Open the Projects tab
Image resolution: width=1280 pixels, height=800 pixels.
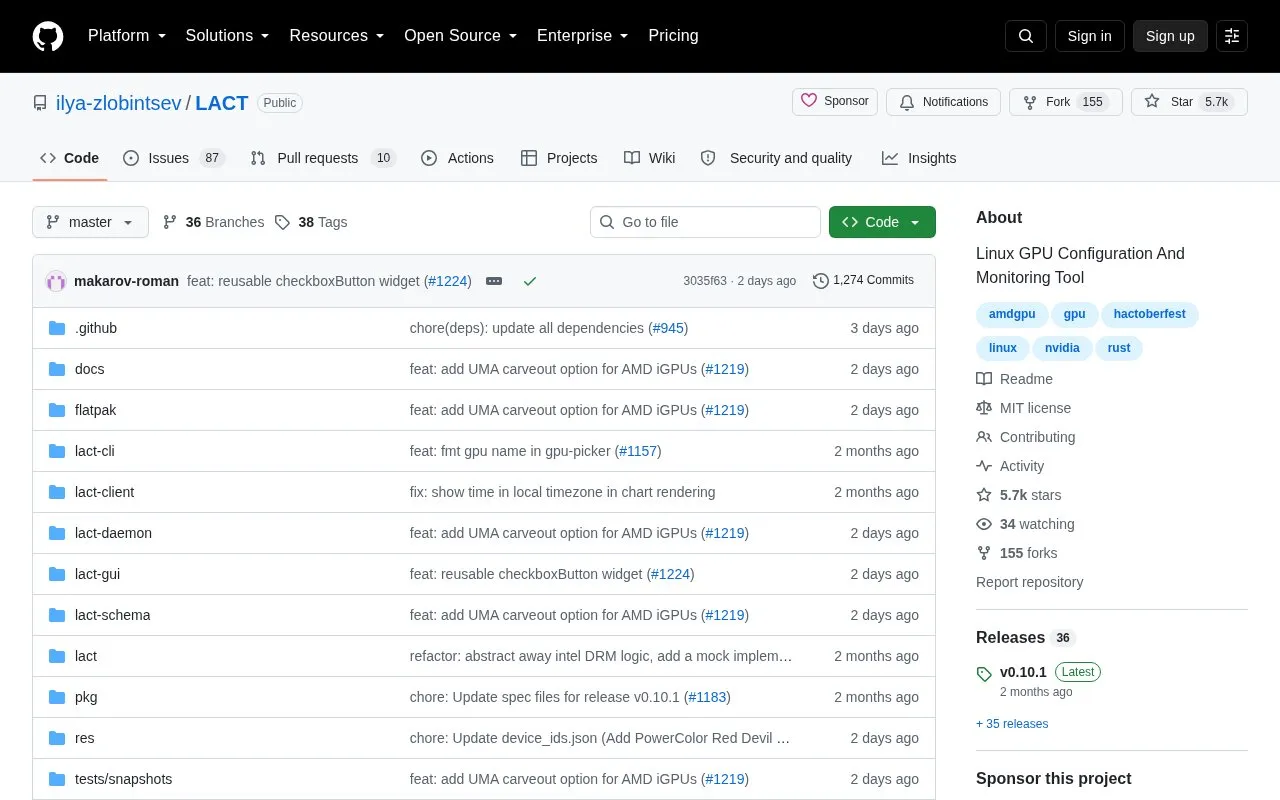pyautogui.click(x=559, y=158)
